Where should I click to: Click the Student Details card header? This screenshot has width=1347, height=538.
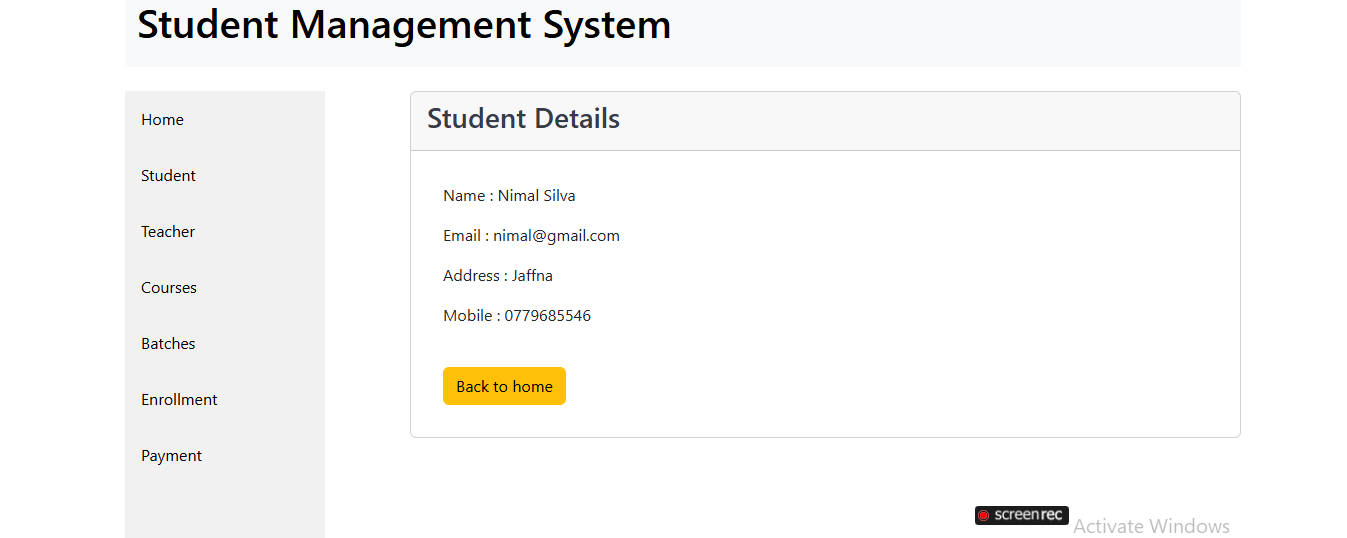coord(825,121)
